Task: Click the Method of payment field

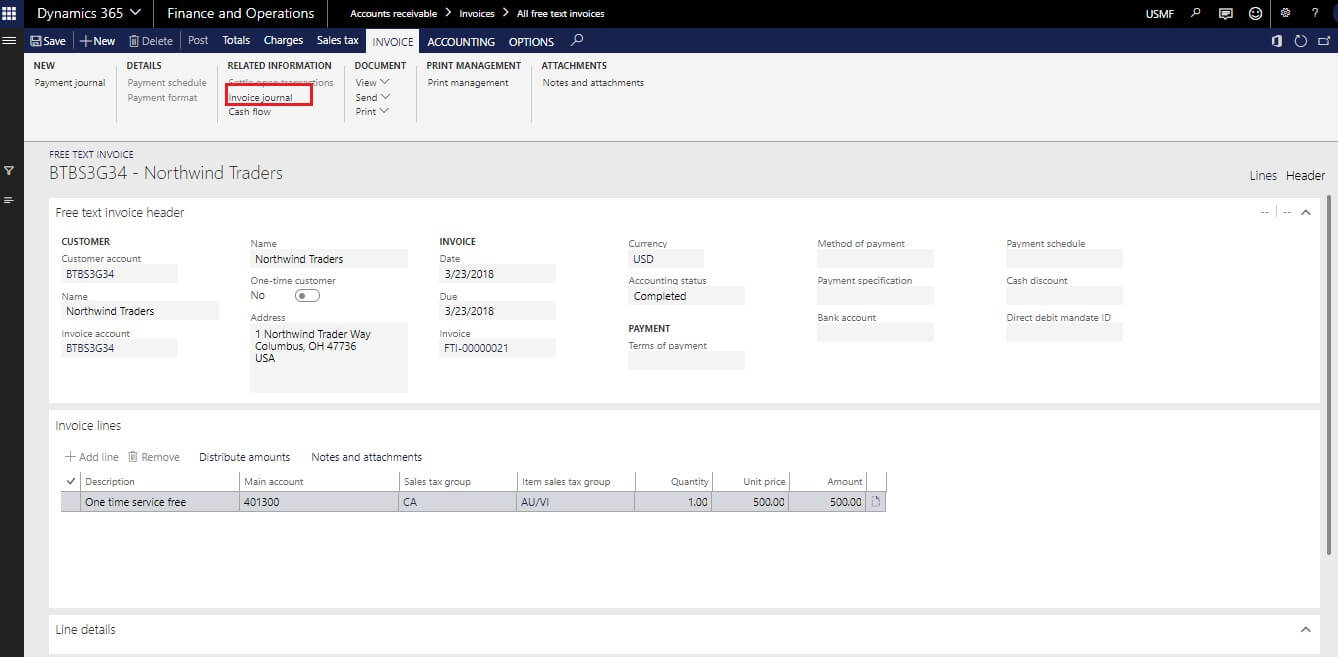Action: point(875,259)
